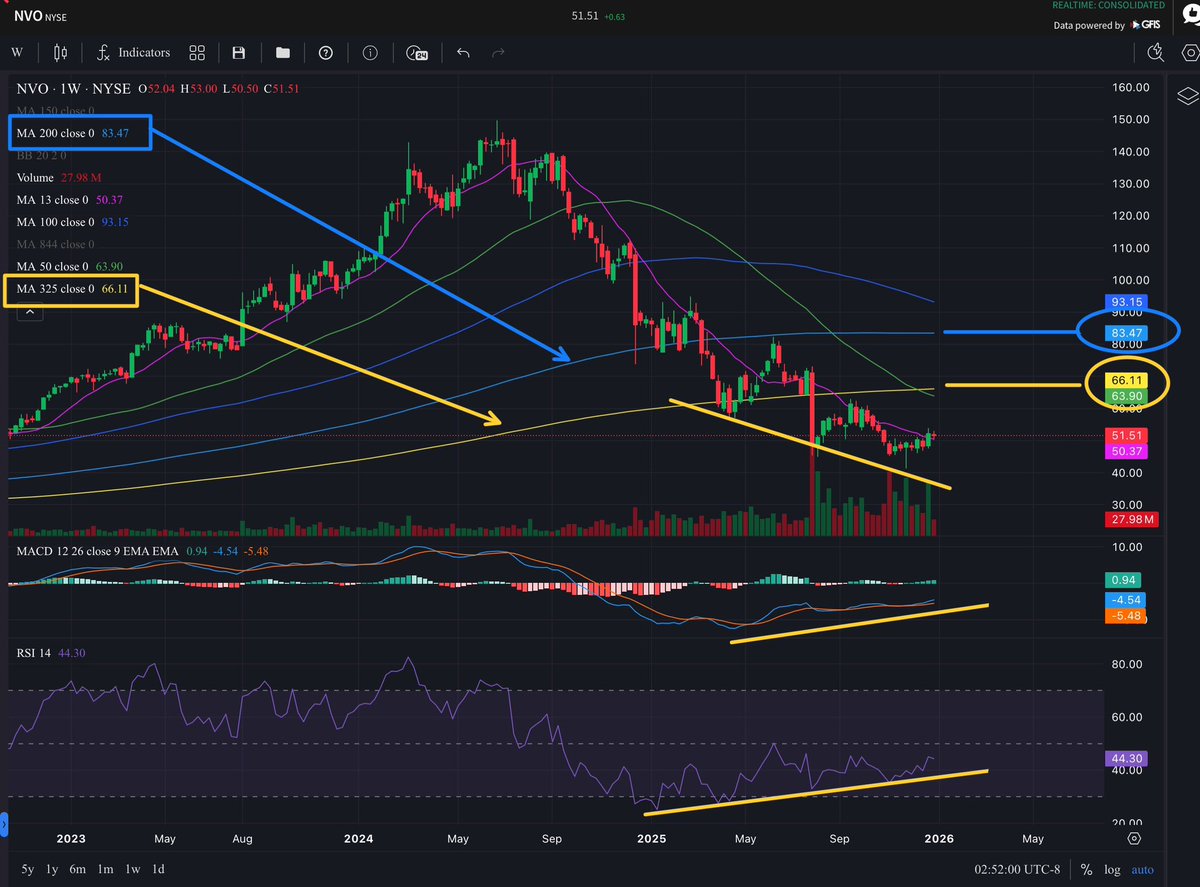The image size is (1200, 887).
Task: Collapse the indicator legend with the chevron
Action: click(29, 313)
